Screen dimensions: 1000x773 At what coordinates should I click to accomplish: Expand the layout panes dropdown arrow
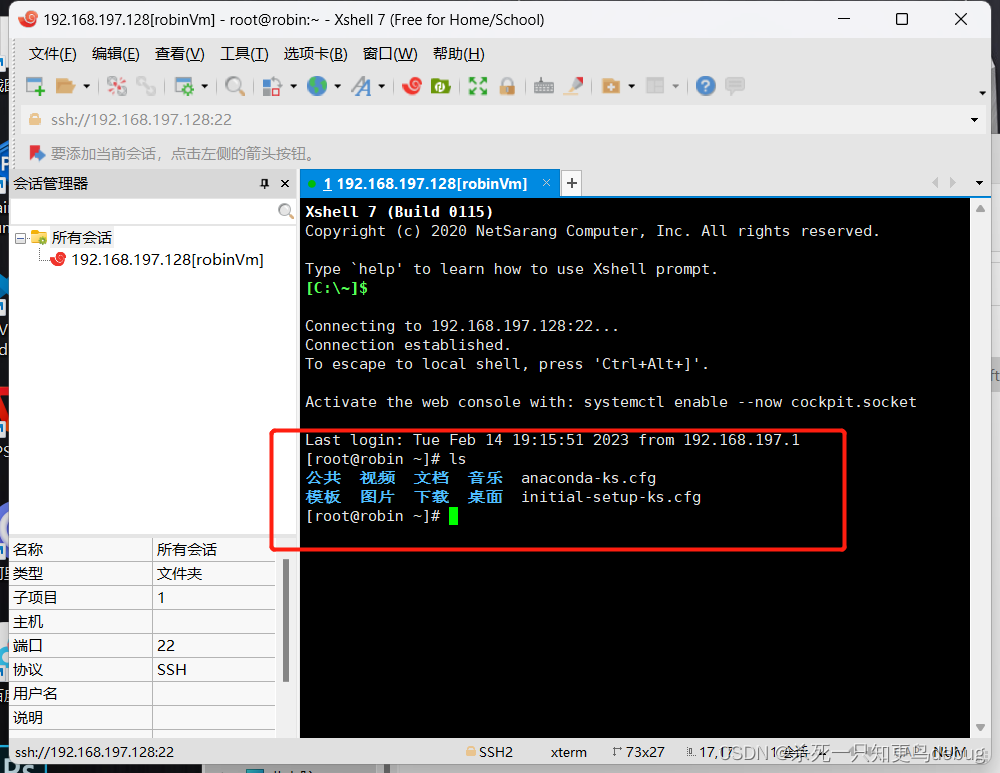click(x=675, y=86)
